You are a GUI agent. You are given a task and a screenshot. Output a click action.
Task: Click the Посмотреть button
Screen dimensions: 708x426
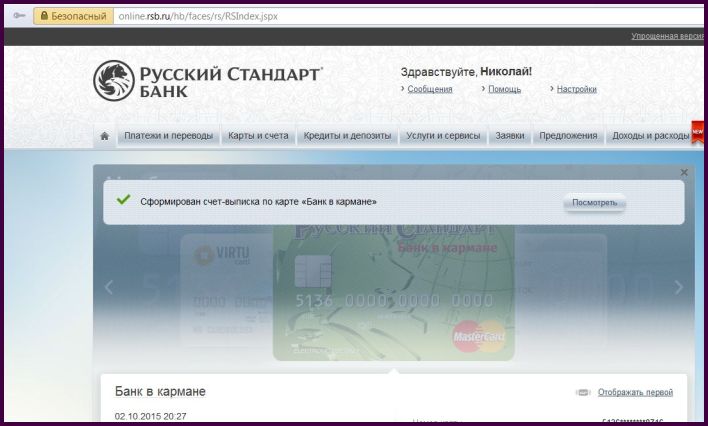594,202
